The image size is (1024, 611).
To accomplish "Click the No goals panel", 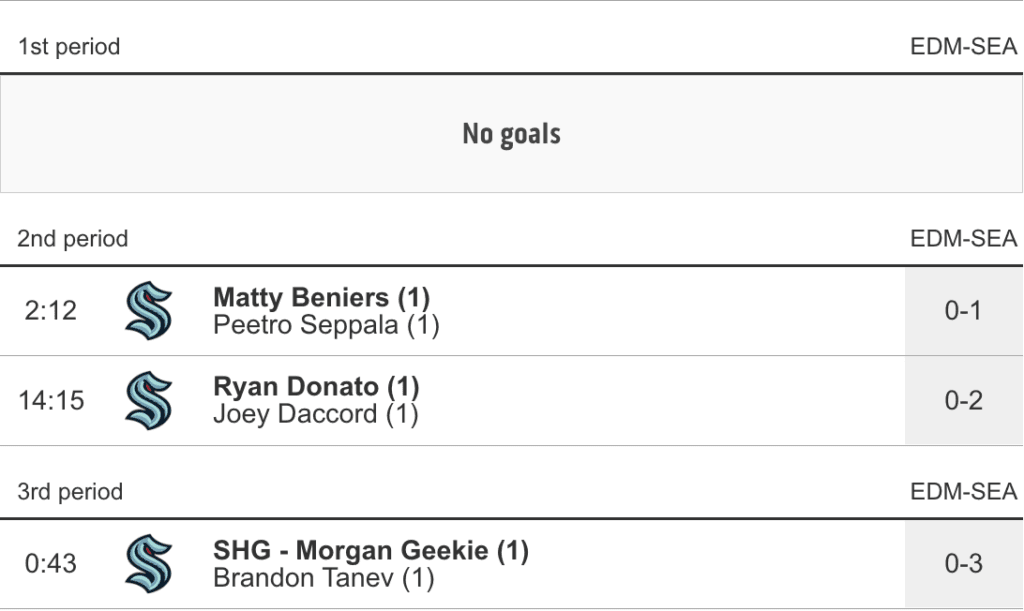I will click(511, 134).
